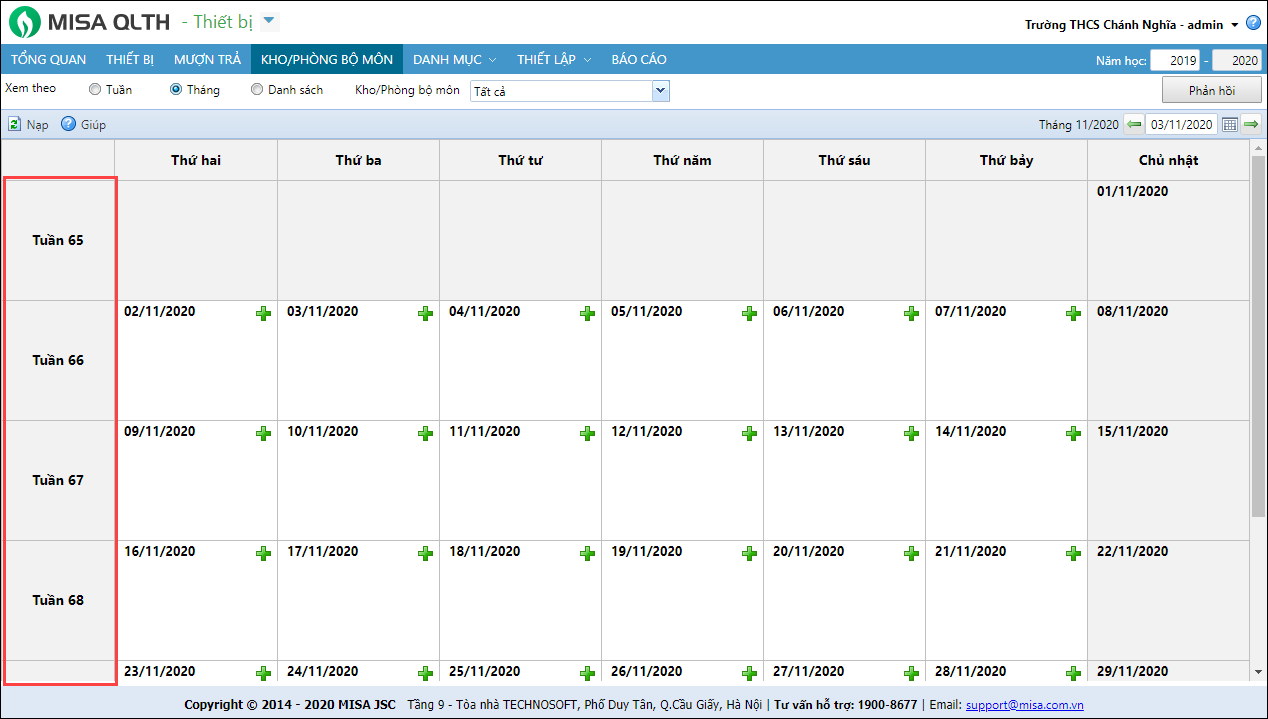The width and height of the screenshot is (1268, 719).
Task: Click the Phản hồi button
Action: pyautogui.click(x=1211, y=90)
